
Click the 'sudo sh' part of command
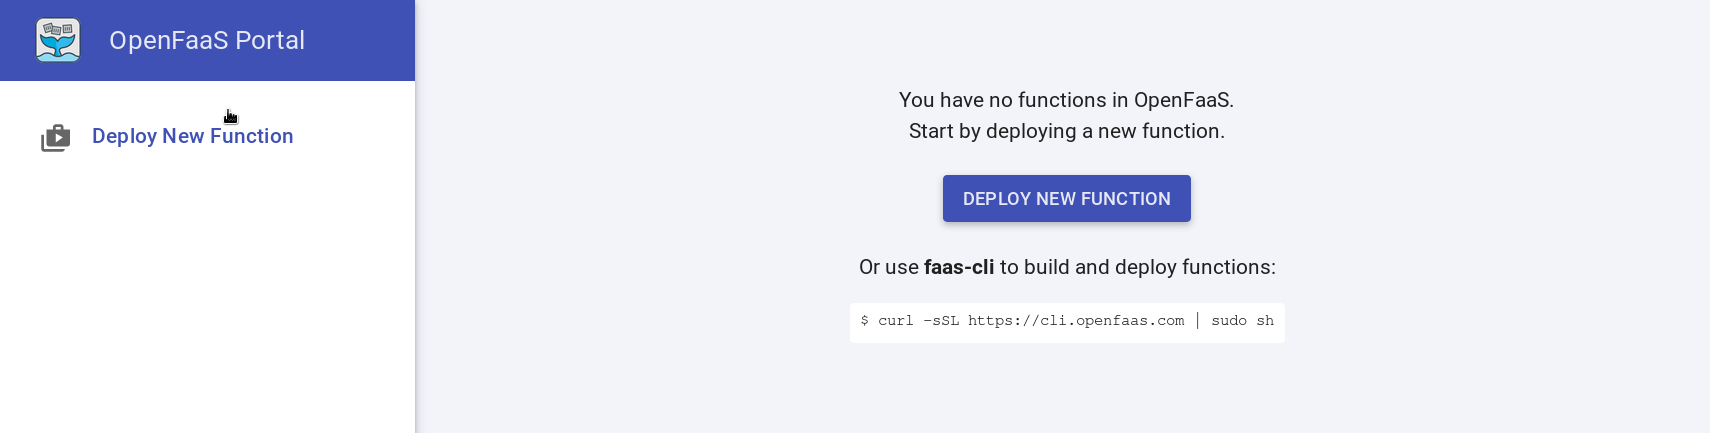(1242, 321)
